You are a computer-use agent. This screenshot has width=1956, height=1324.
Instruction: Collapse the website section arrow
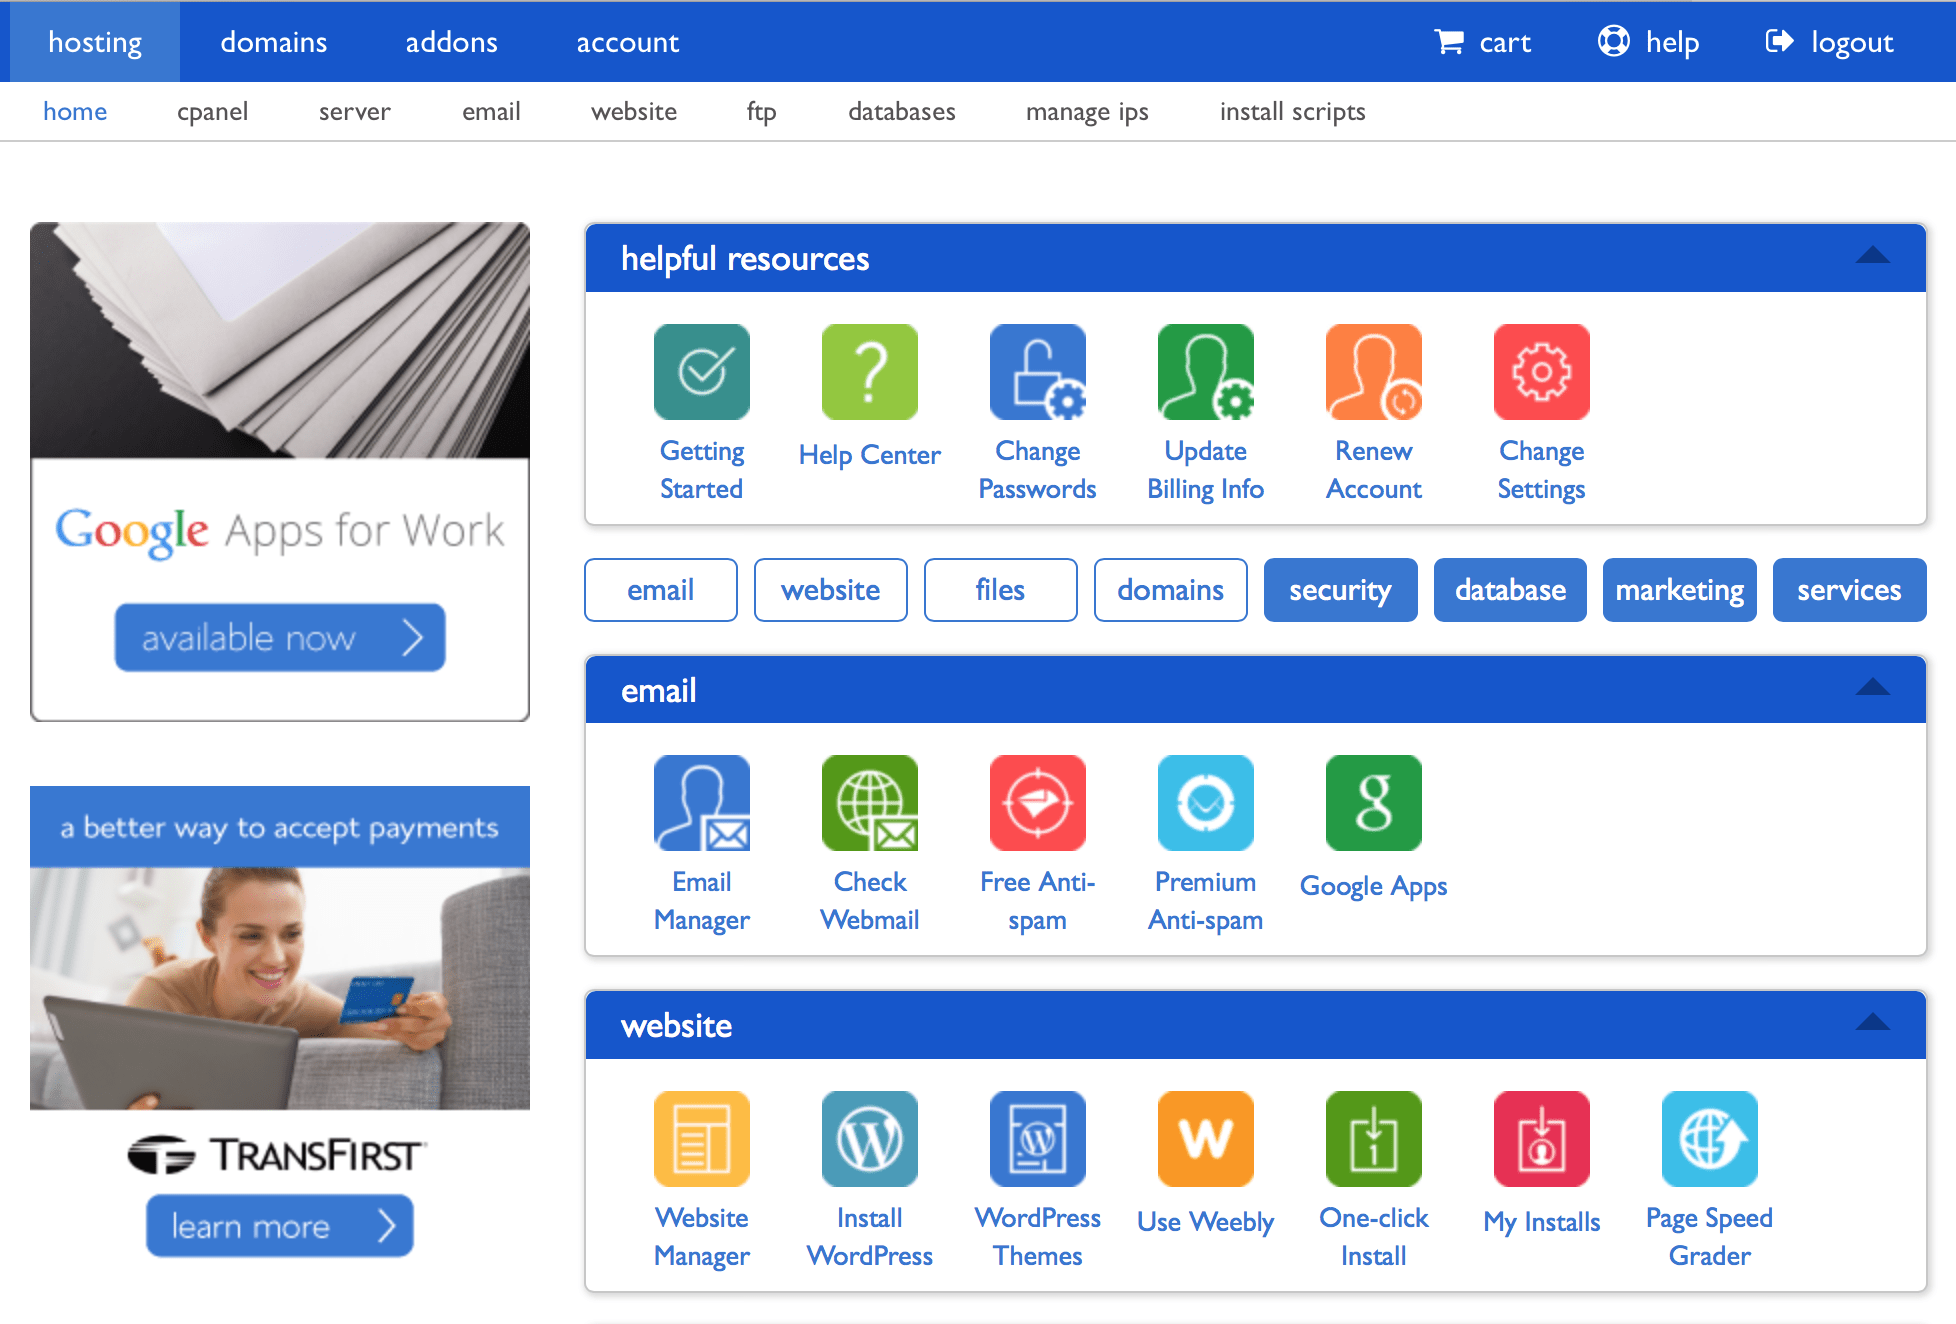coord(1872,1023)
